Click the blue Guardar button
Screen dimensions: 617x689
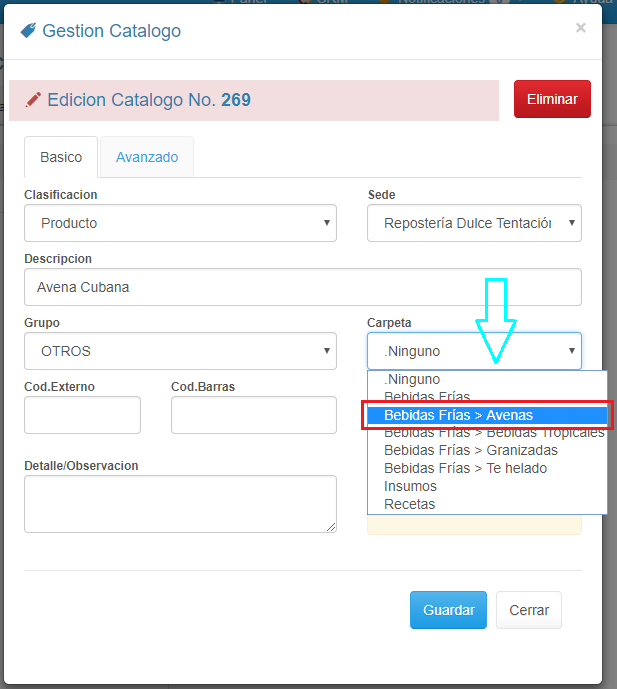(448, 610)
